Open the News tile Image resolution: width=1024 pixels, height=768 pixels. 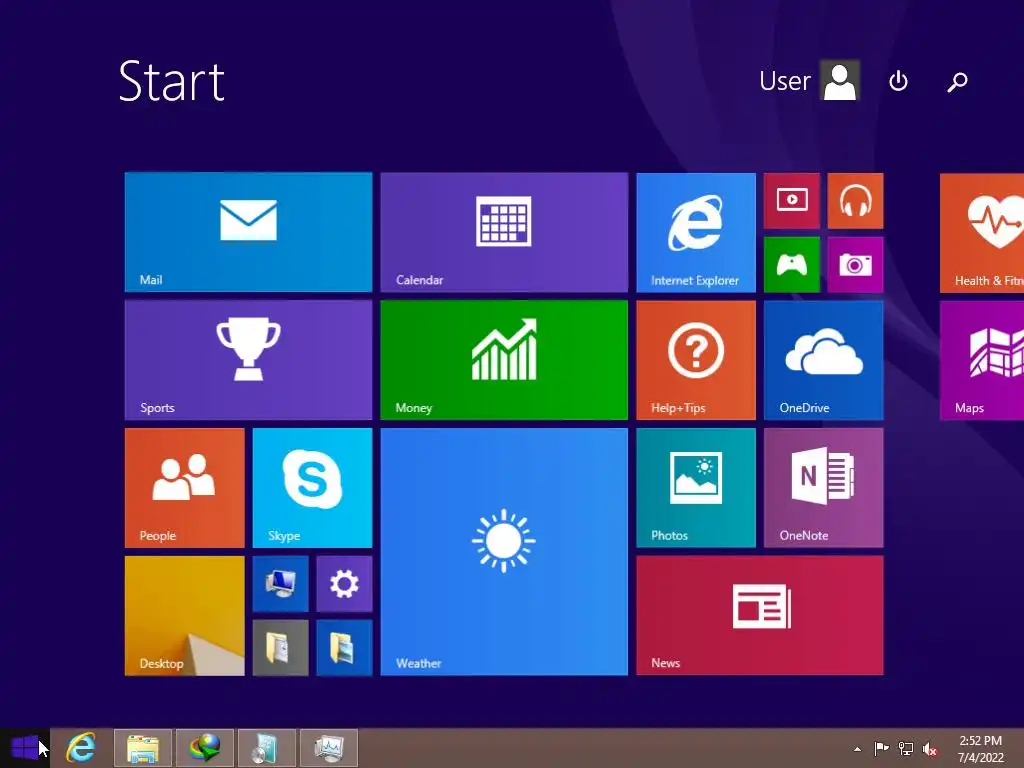(760, 616)
